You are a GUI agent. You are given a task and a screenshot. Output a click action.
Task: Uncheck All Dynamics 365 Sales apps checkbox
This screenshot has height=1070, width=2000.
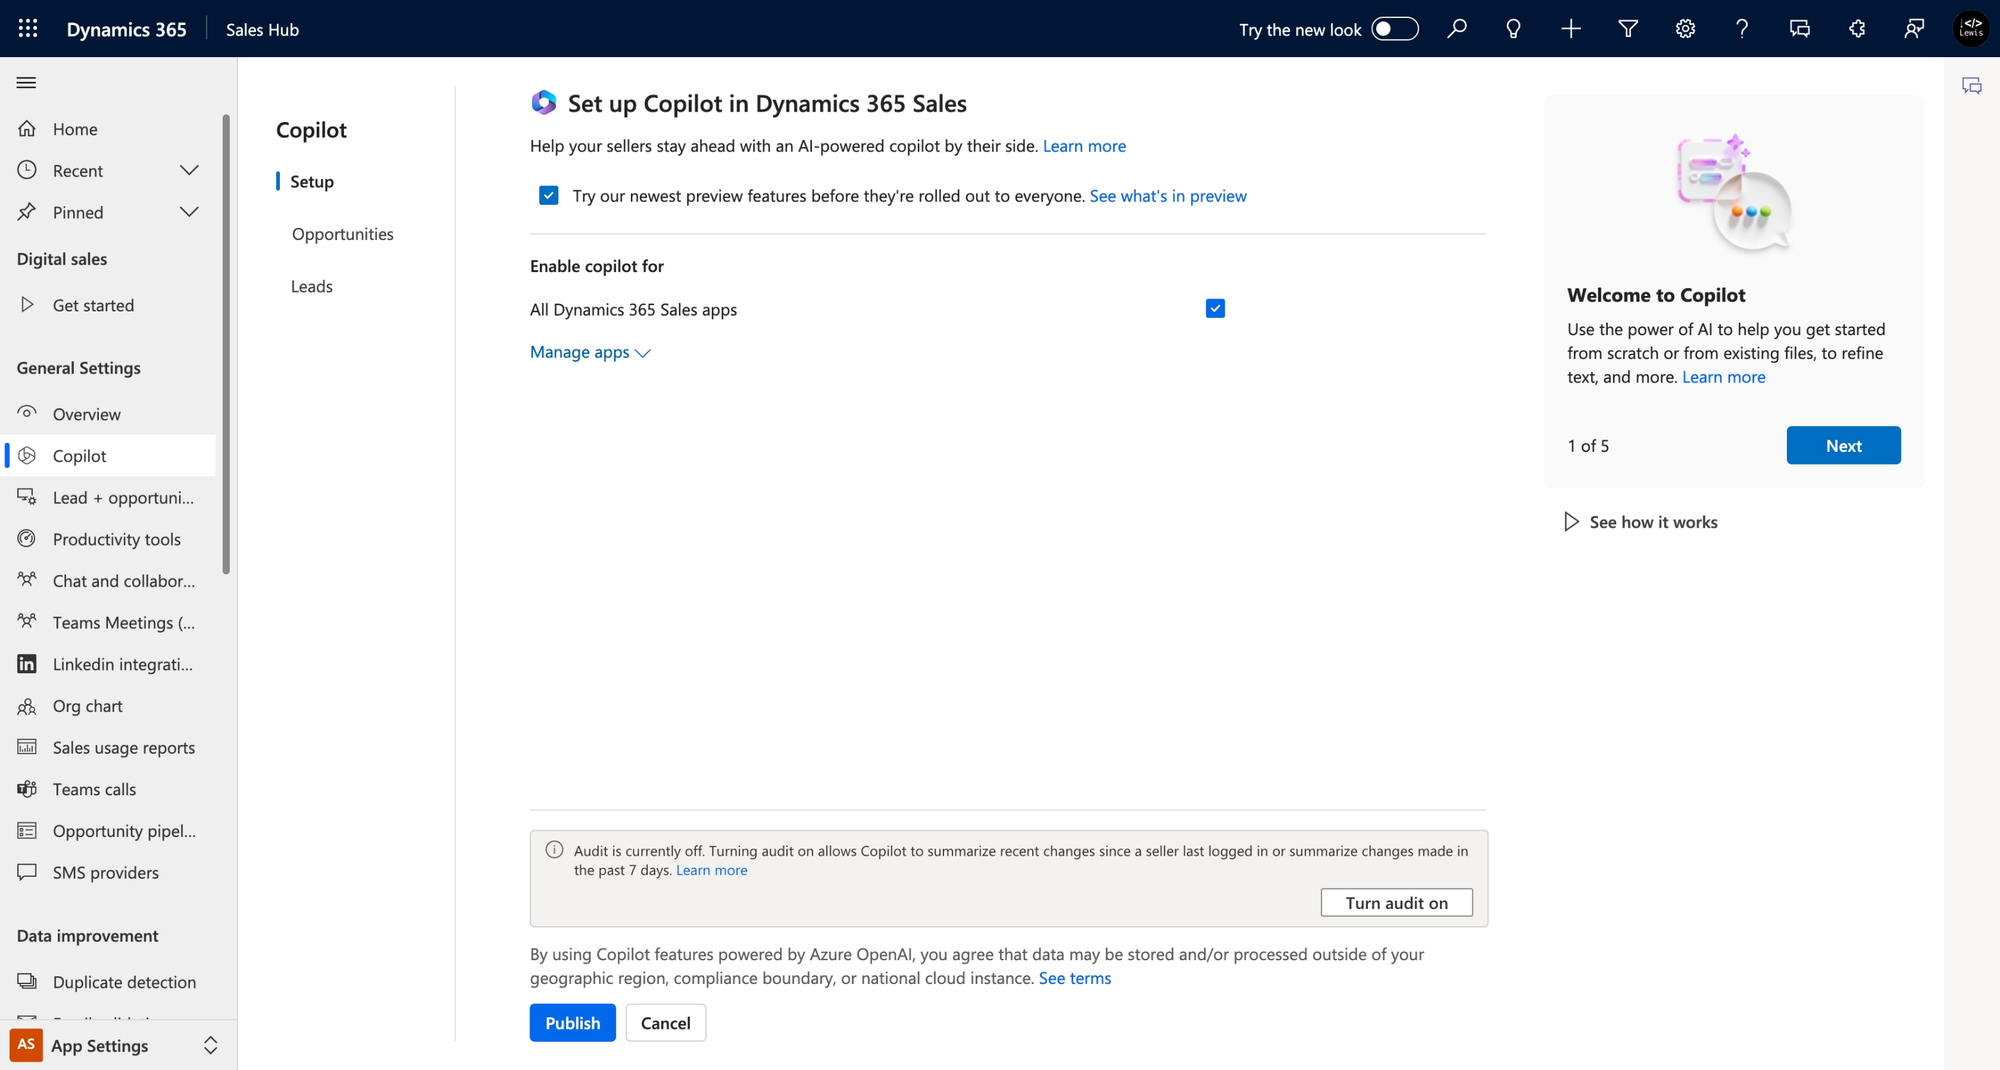pyautogui.click(x=1215, y=308)
